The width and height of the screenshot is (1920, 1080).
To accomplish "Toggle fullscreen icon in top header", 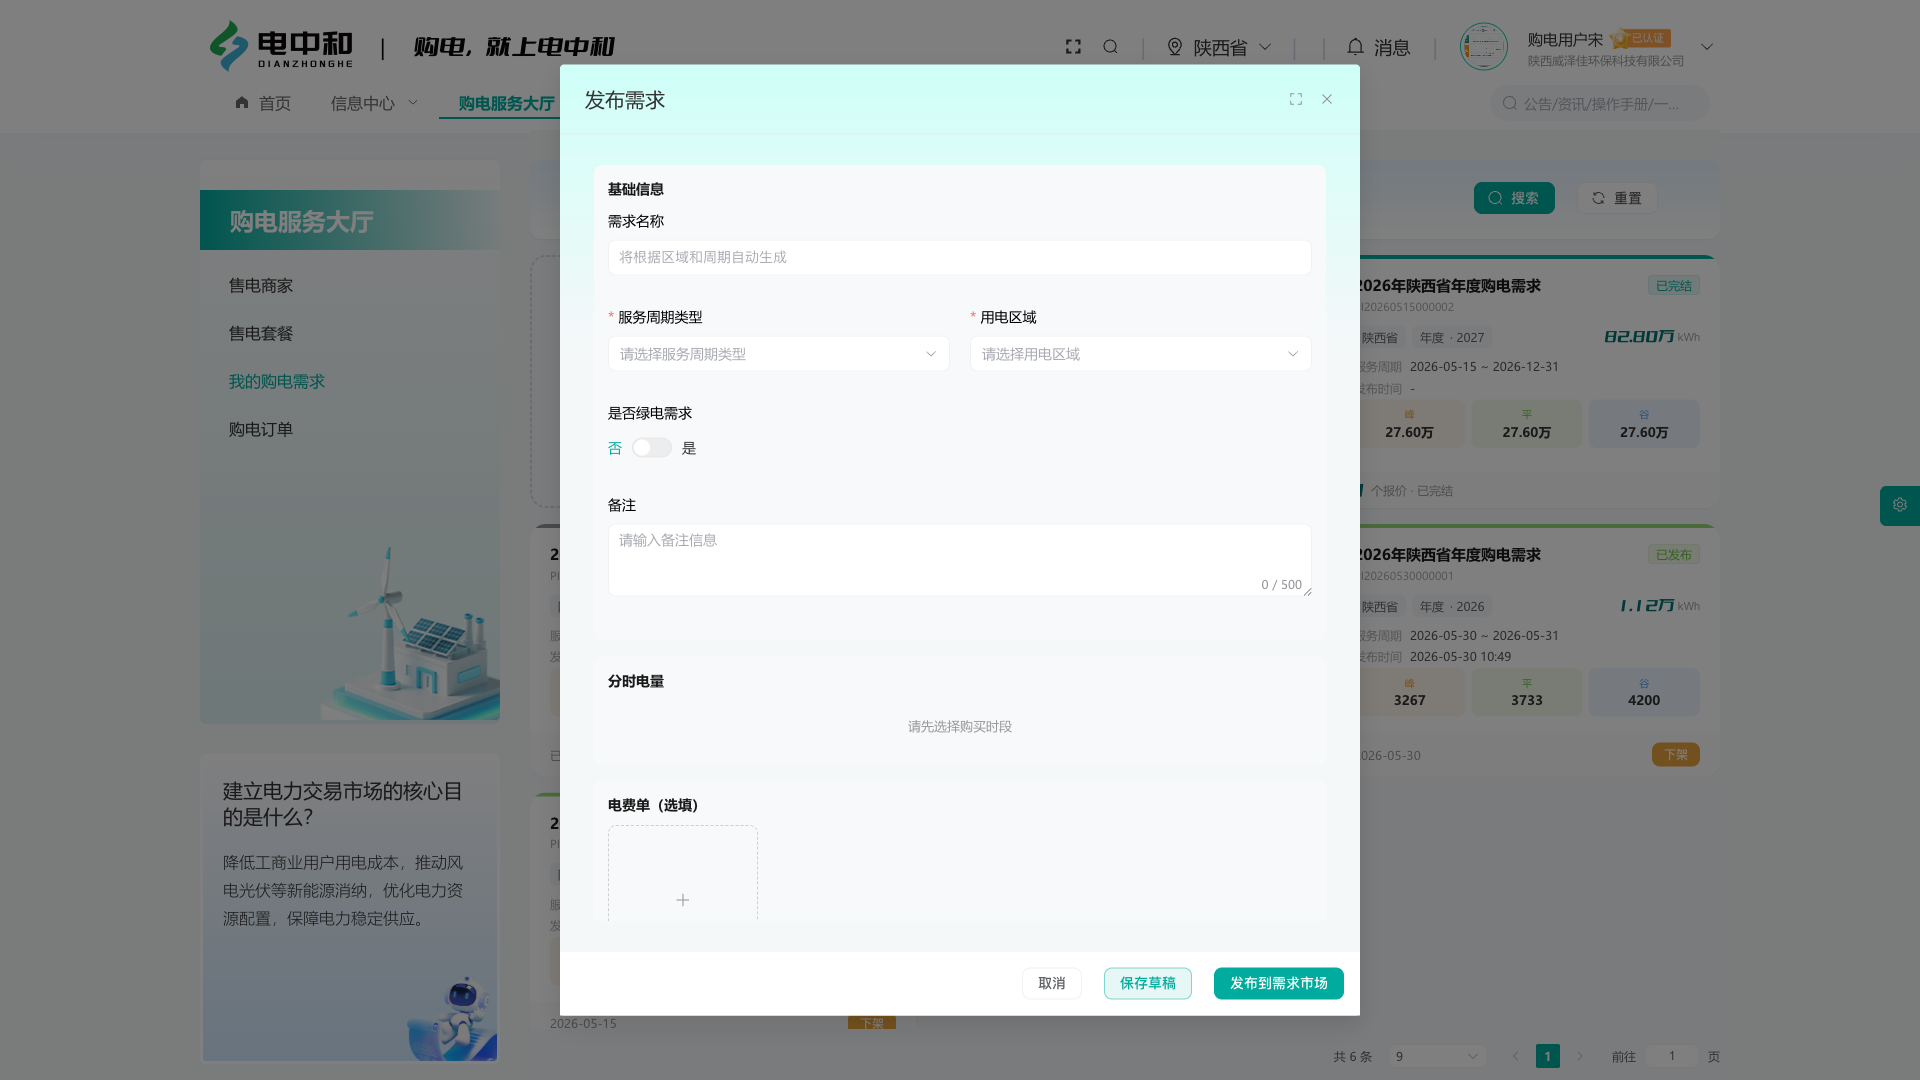I will [x=1073, y=47].
